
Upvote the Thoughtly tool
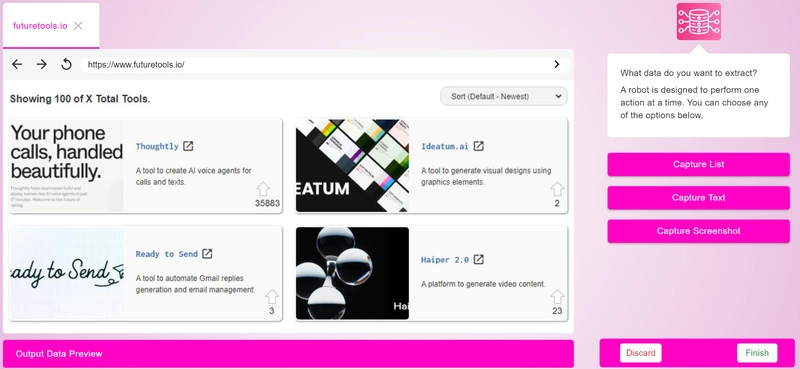(x=263, y=189)
